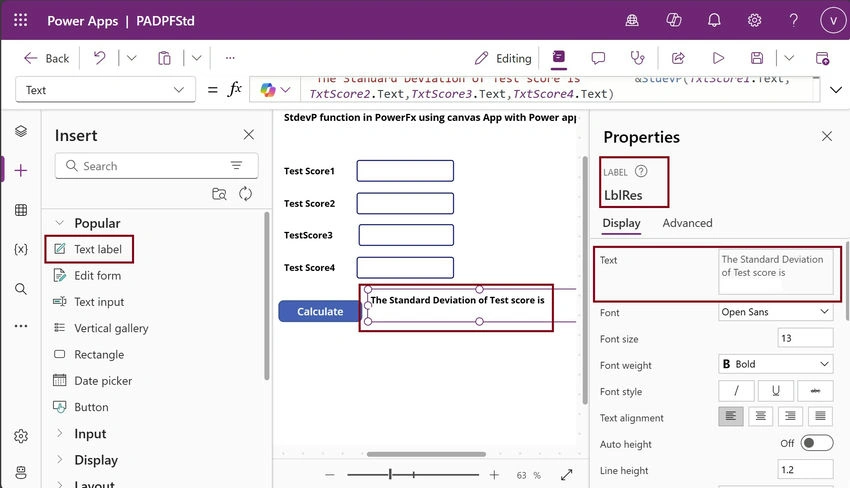850x488 pixels.
Task: Undo the last action
Action: tap(99, 57)
